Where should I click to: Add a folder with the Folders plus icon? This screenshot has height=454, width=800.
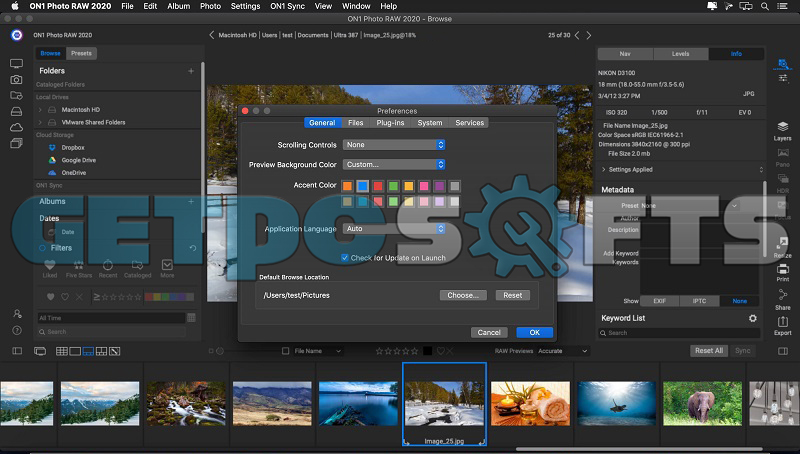pyautogui.click(x=191, y=71)
